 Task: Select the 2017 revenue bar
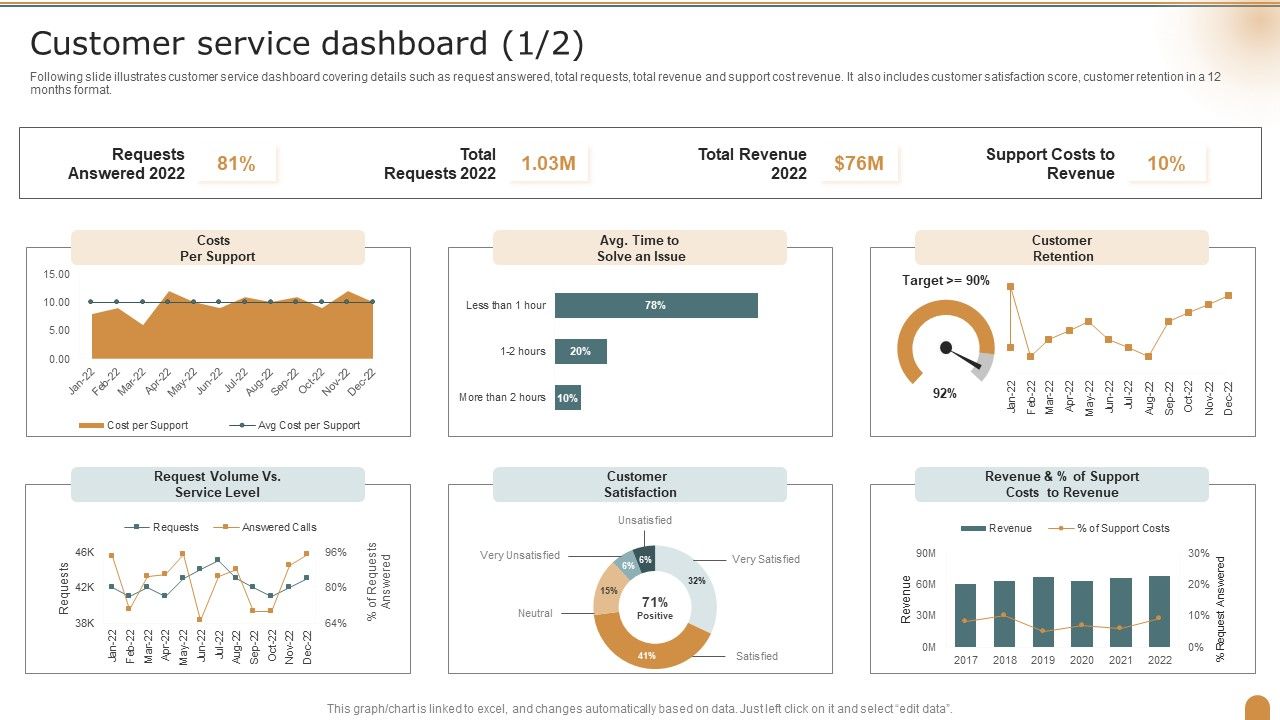pyautogui.click(x=966, y=615)
